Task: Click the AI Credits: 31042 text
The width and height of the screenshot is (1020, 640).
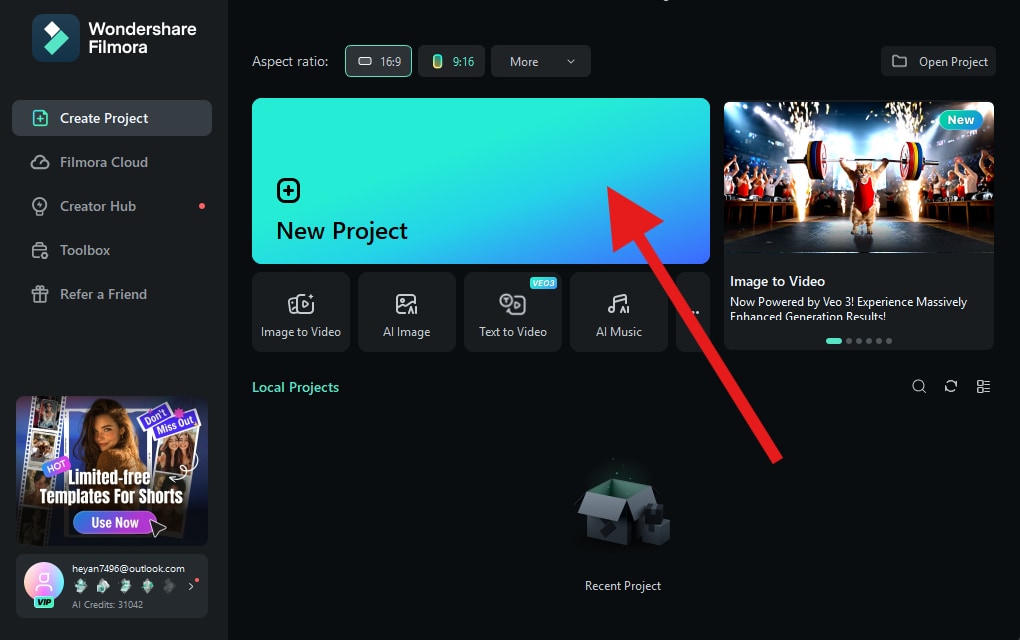Action: pyautogui.click(x=107, y=604)
